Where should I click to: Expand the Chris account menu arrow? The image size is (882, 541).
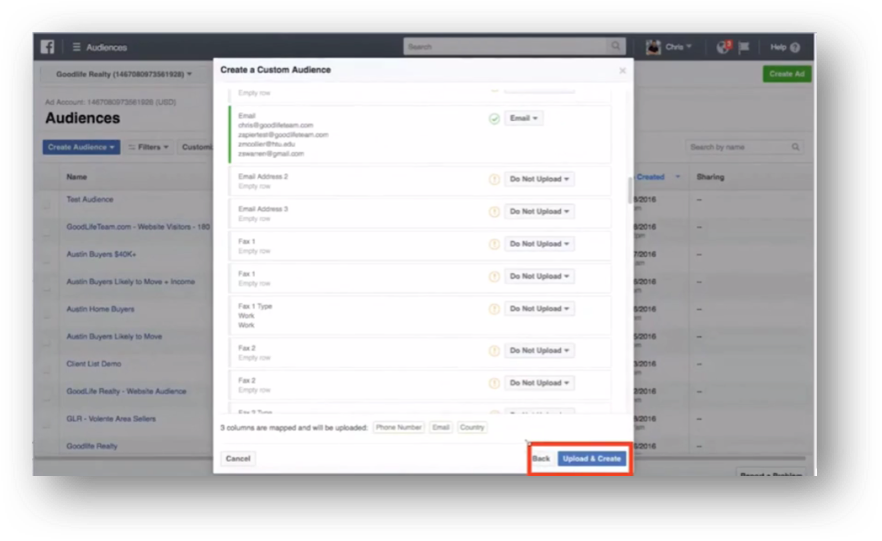(x=688, y=47)
